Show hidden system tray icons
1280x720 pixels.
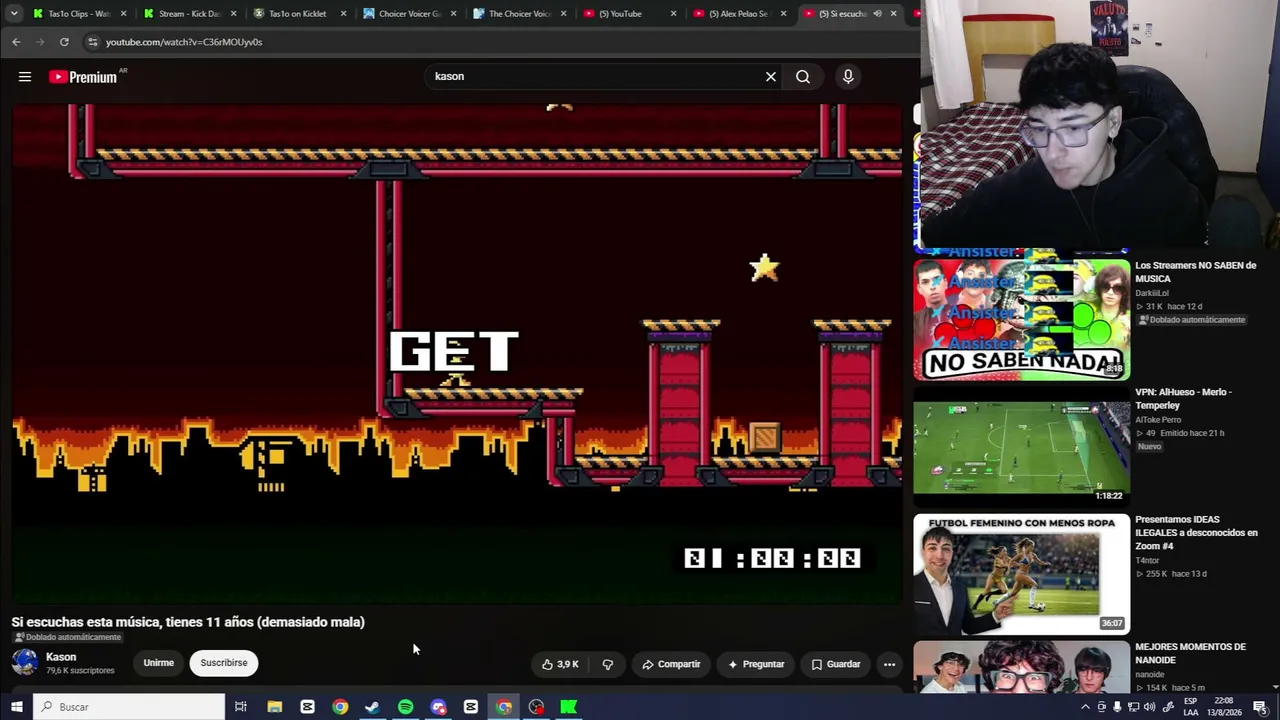pyautogui.click(x=1085, y=707)
